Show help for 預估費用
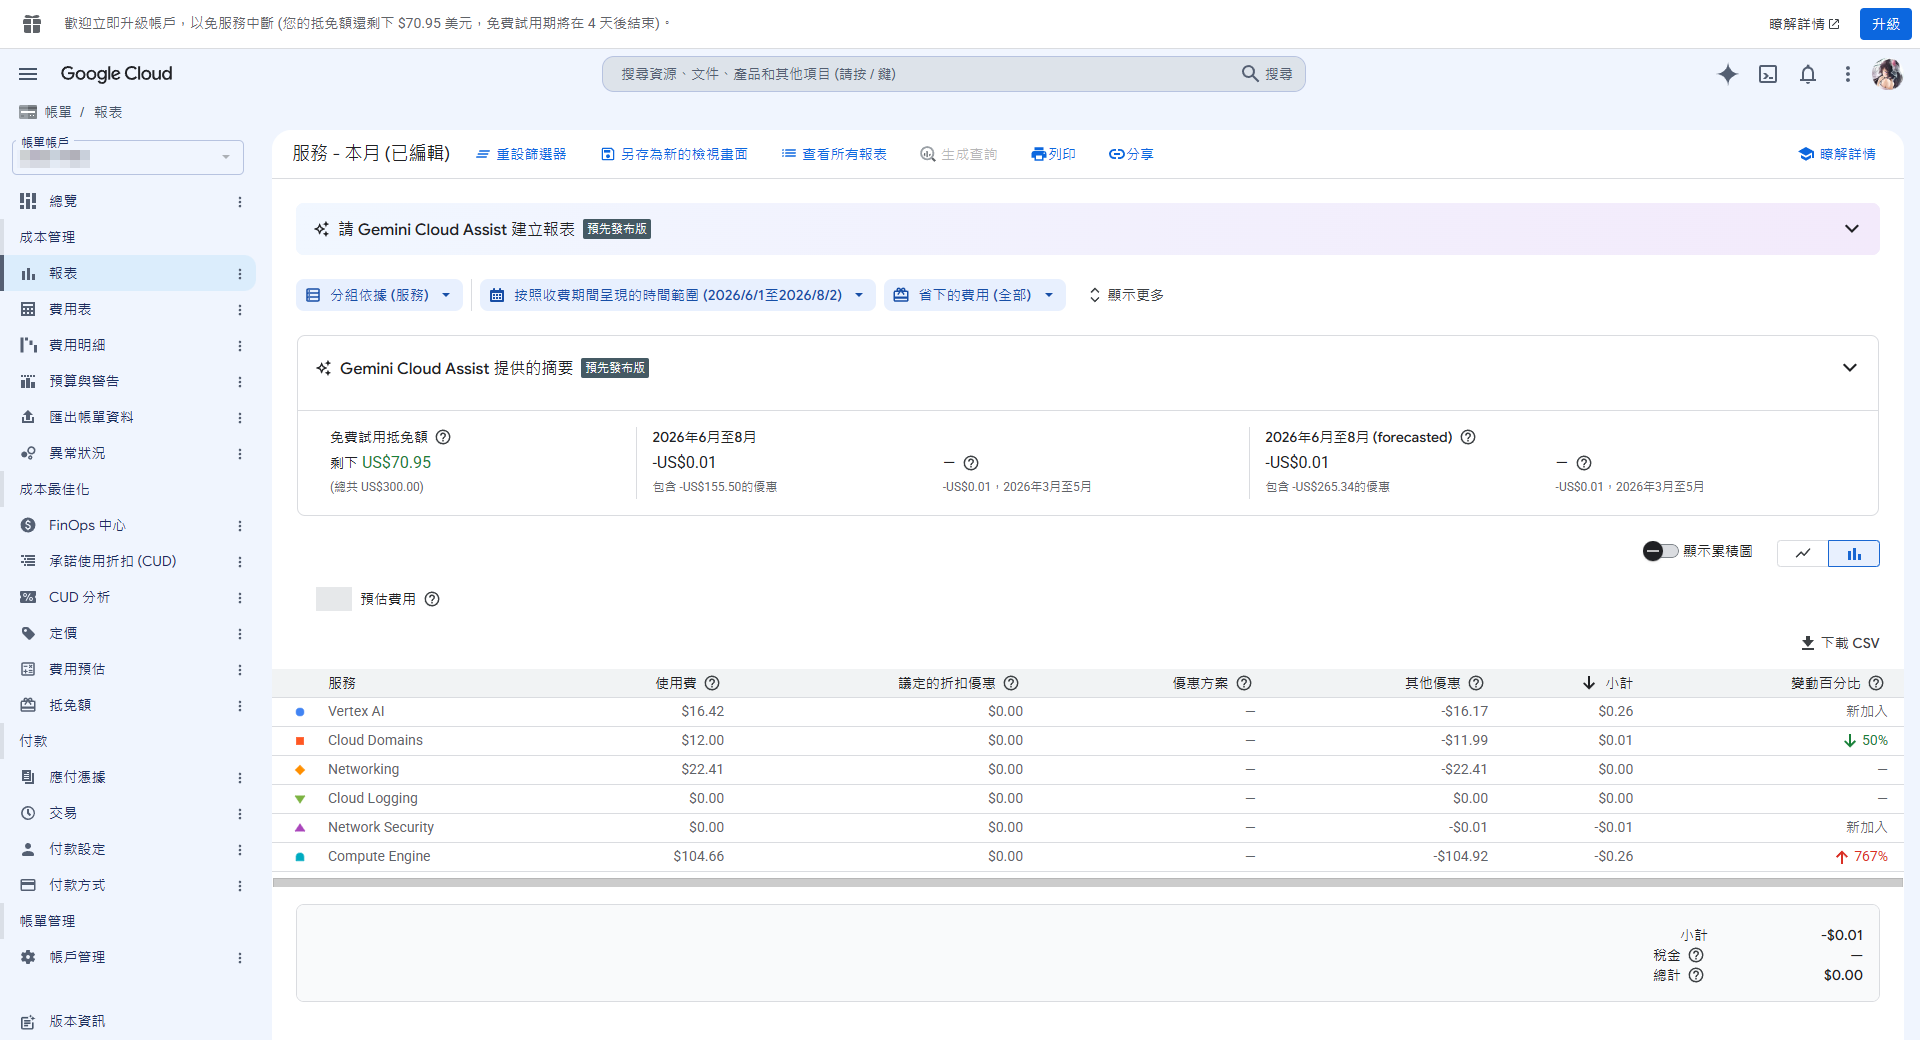Image resolution: width=1920 pixels, height=1040 pixels. [432, 599]
